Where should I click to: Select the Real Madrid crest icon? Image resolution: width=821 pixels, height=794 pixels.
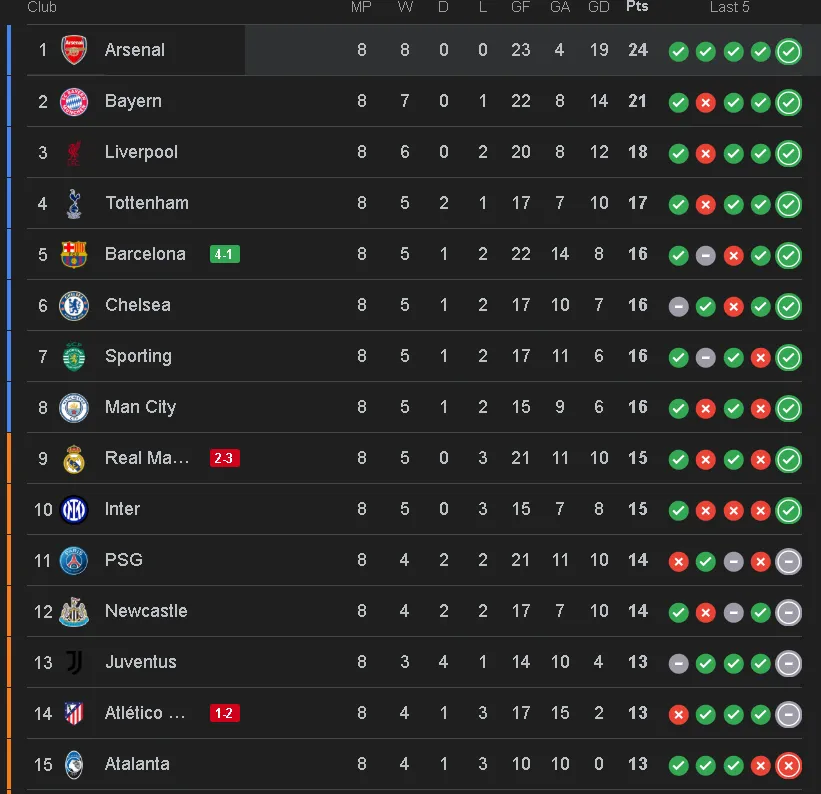pyautogui.click(x=74, y=458)
